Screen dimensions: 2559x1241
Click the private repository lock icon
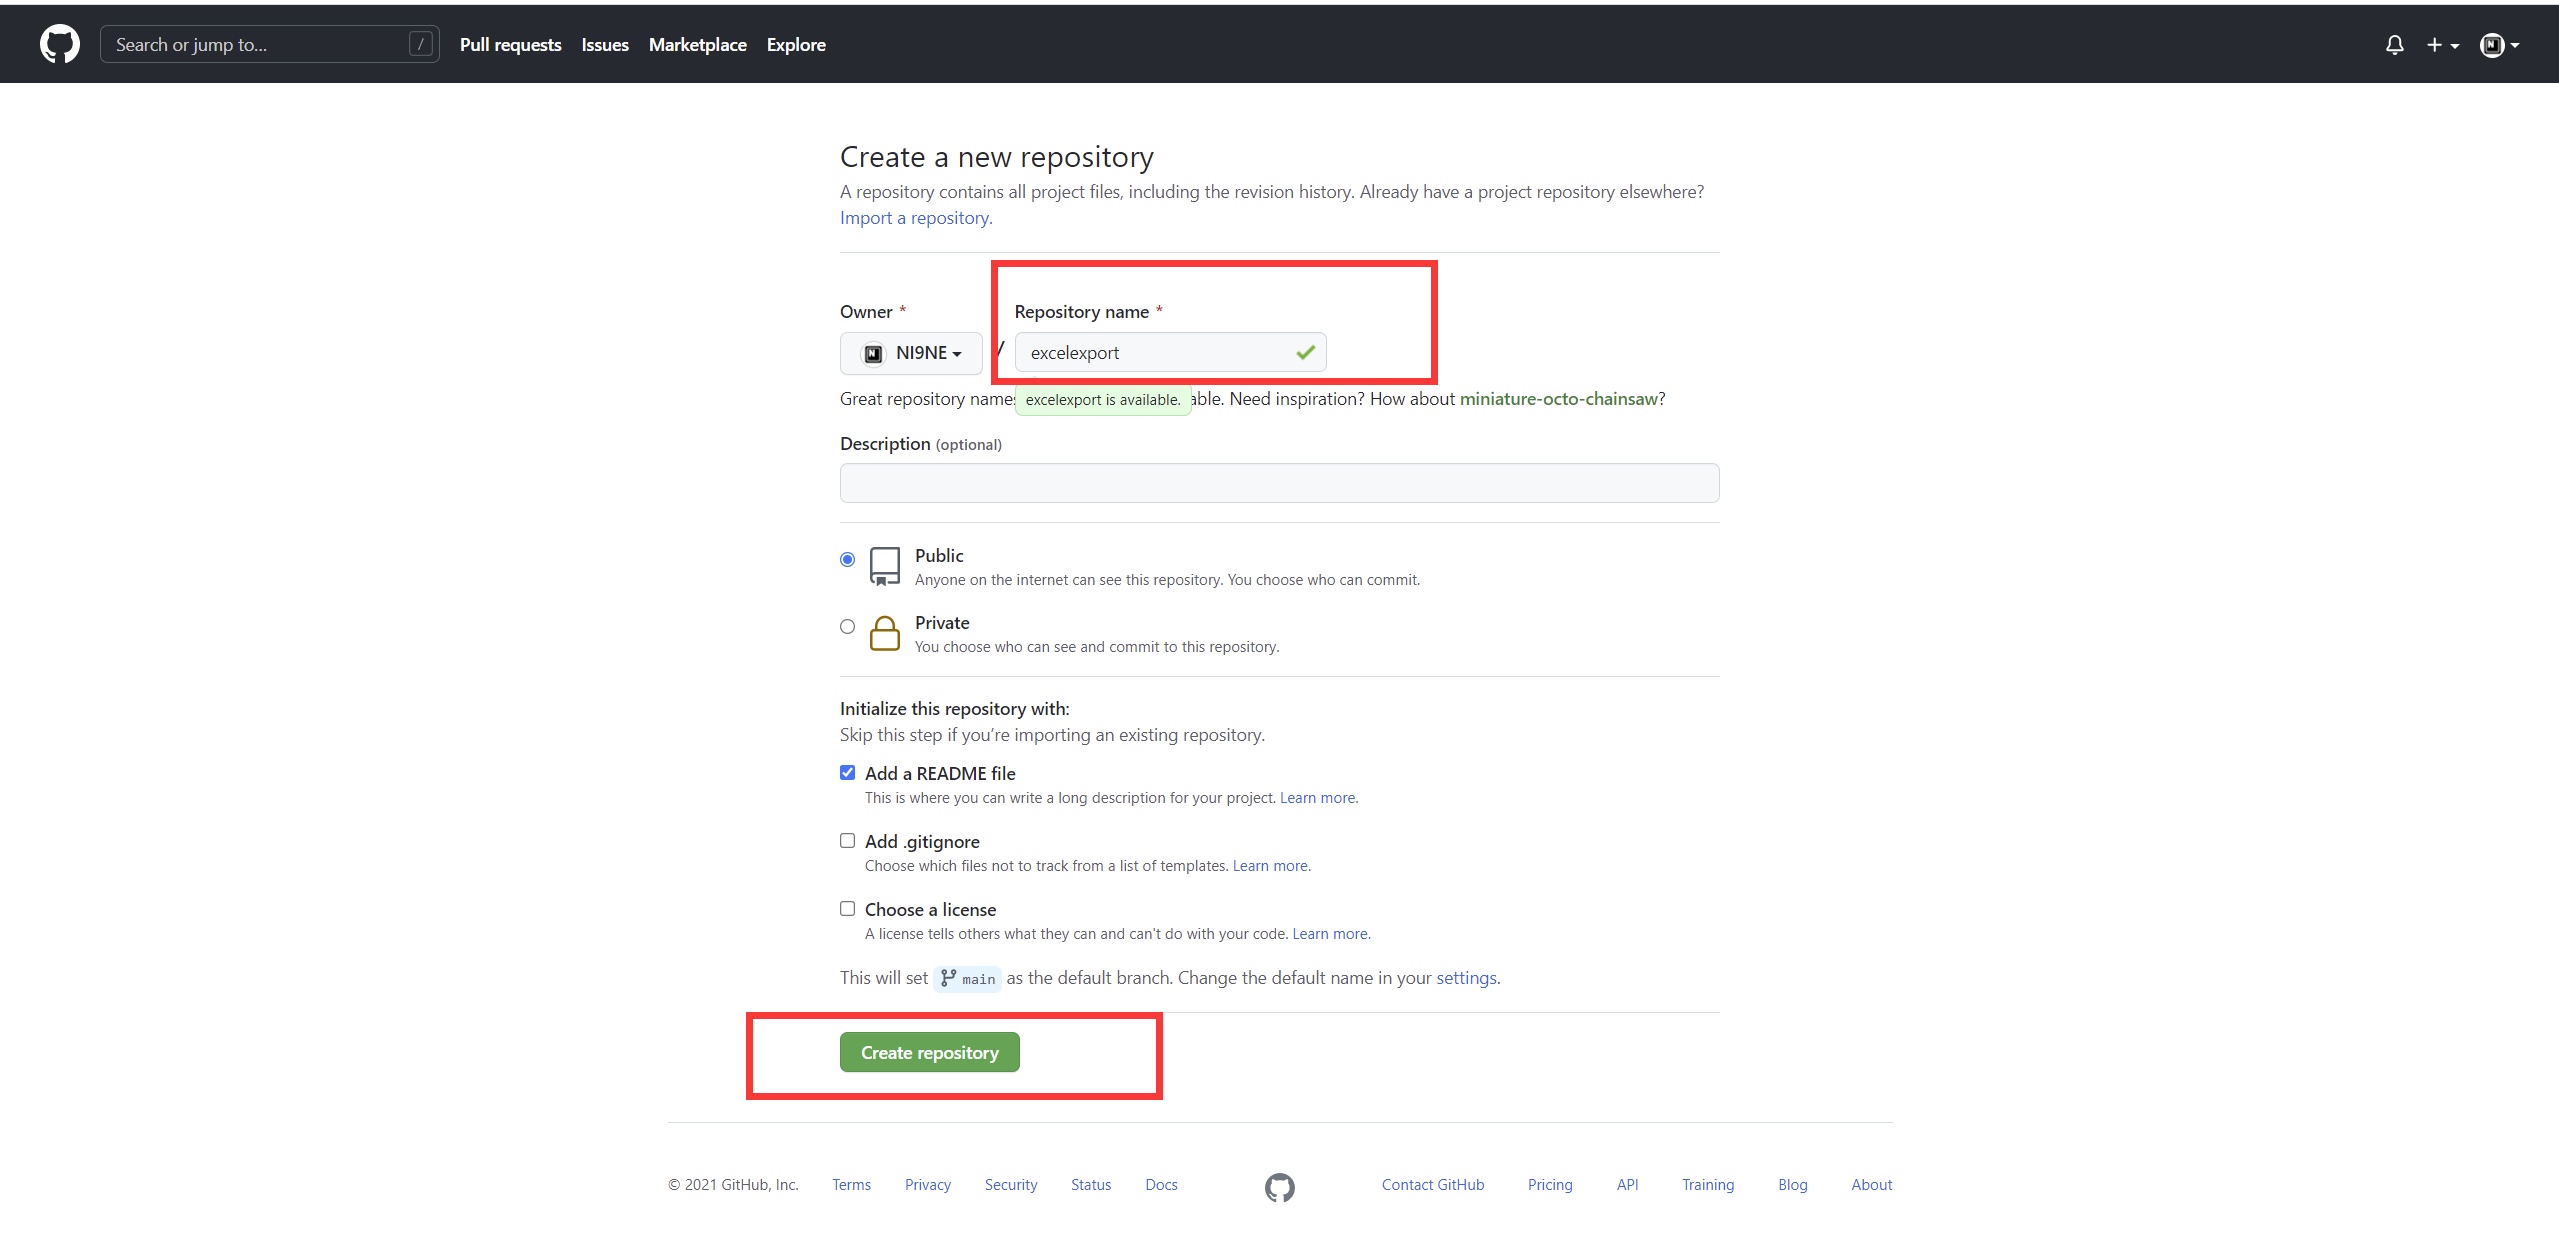click(884, 633)
